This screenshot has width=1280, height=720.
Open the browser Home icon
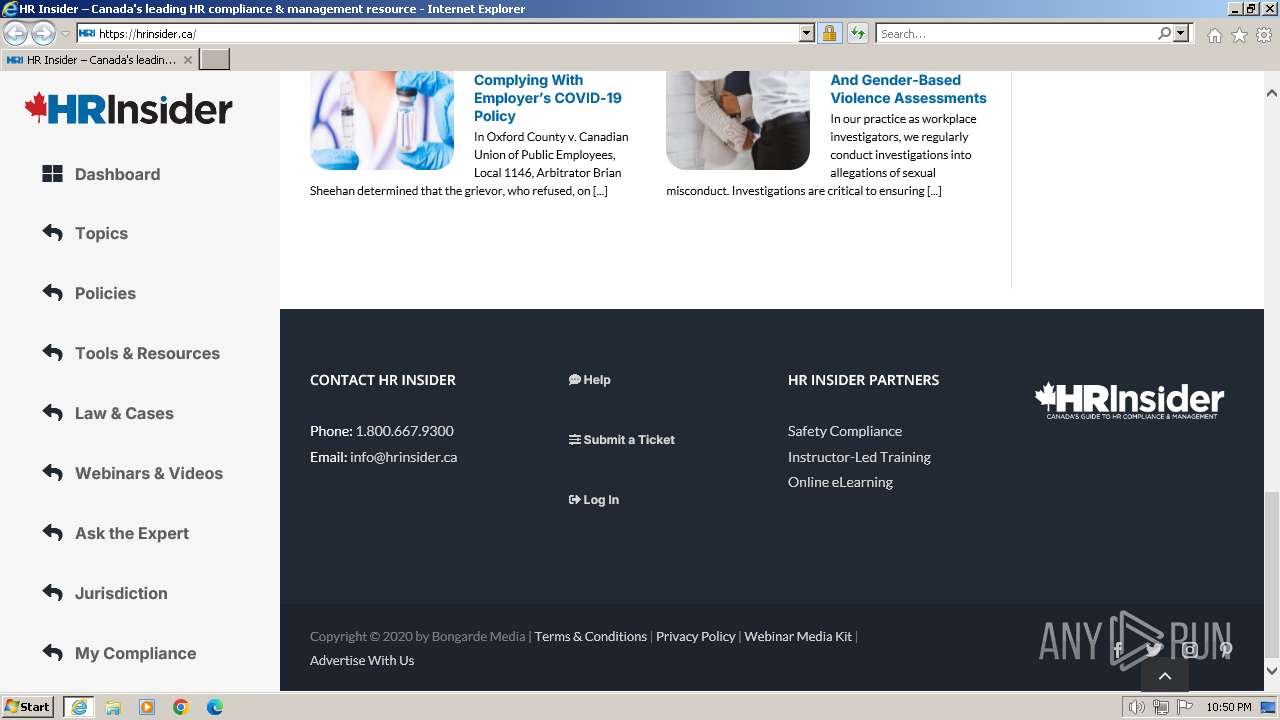1214,35
